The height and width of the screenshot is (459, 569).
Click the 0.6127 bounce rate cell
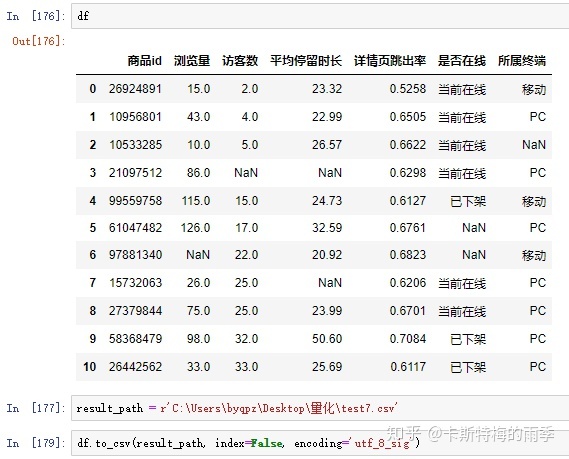pos(408,201)
